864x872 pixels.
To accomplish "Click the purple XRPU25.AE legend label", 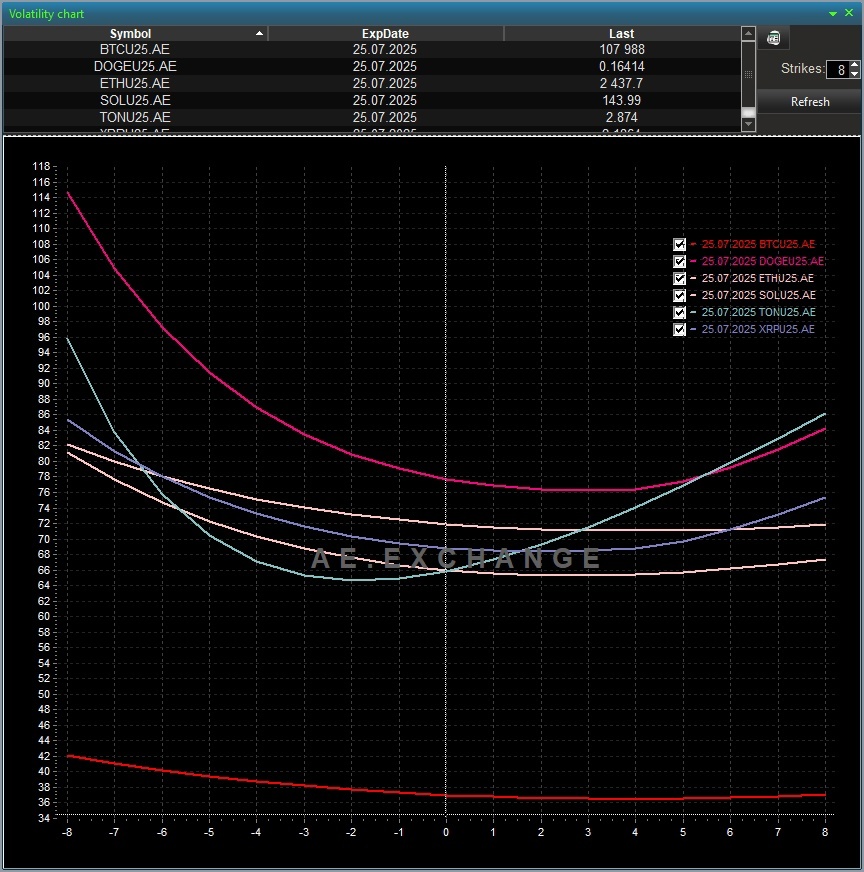I will [x=758, y=329].
